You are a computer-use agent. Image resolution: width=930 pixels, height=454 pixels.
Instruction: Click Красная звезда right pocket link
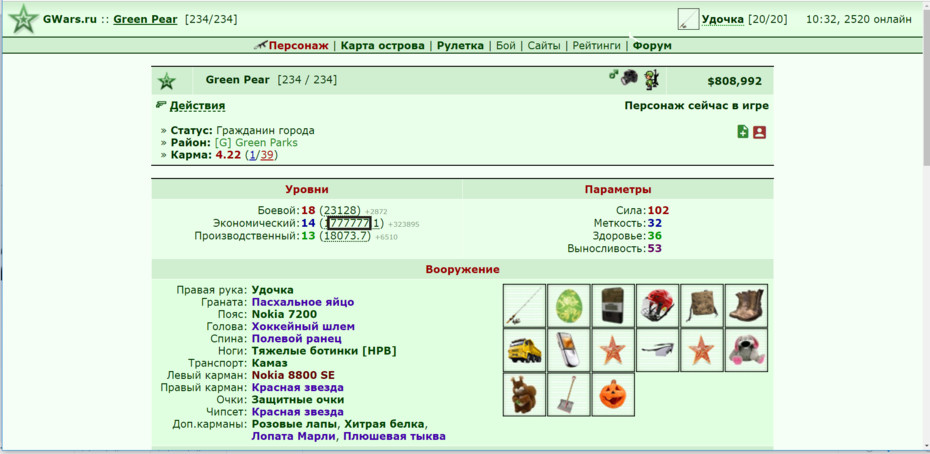click(x=298, y=388)
